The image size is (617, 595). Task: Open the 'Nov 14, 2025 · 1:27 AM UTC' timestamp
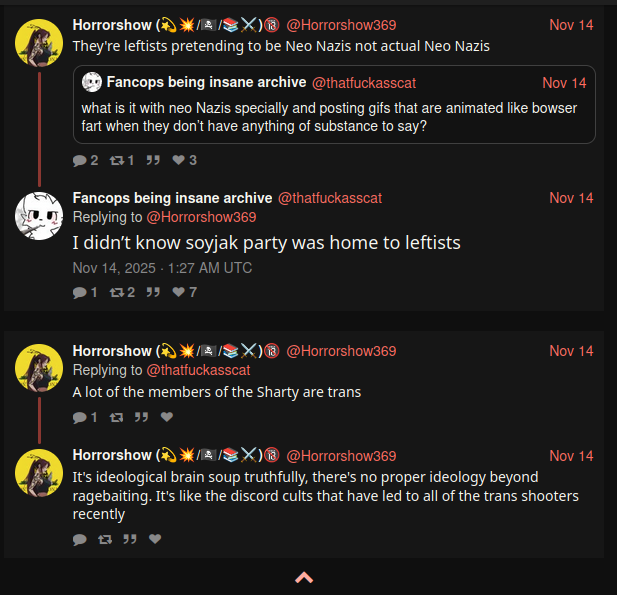point(162,268)
